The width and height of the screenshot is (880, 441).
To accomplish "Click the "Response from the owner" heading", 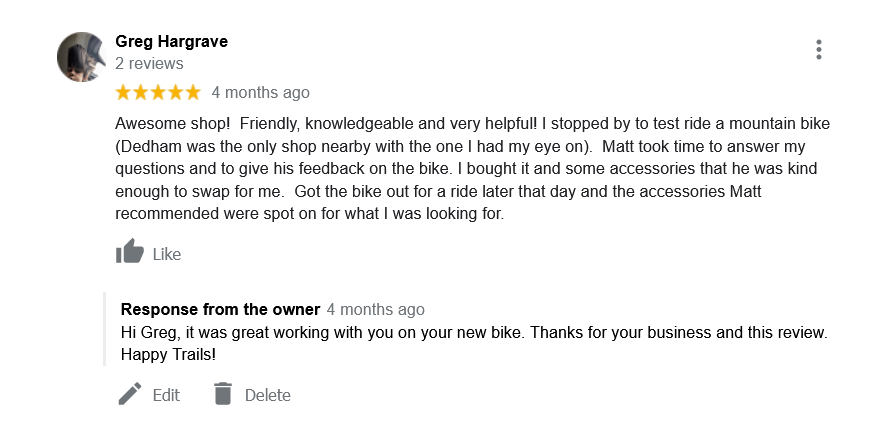I will pyautogui.click(x=220, y=309).
